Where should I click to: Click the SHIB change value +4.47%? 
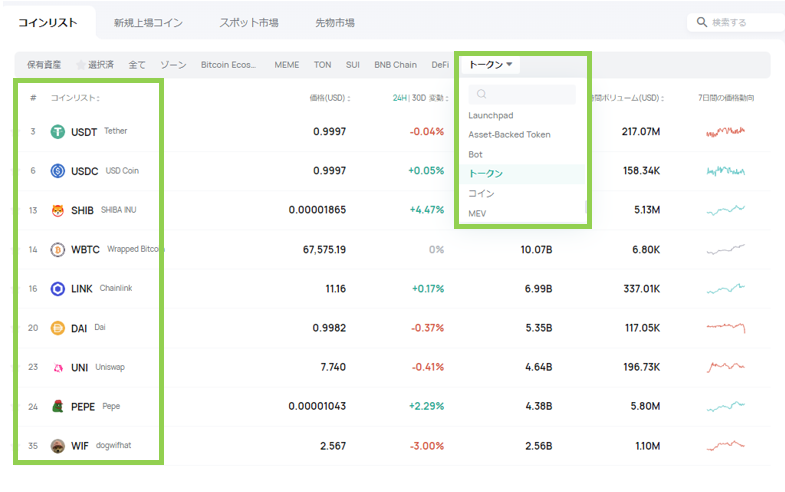coord(427,210)
